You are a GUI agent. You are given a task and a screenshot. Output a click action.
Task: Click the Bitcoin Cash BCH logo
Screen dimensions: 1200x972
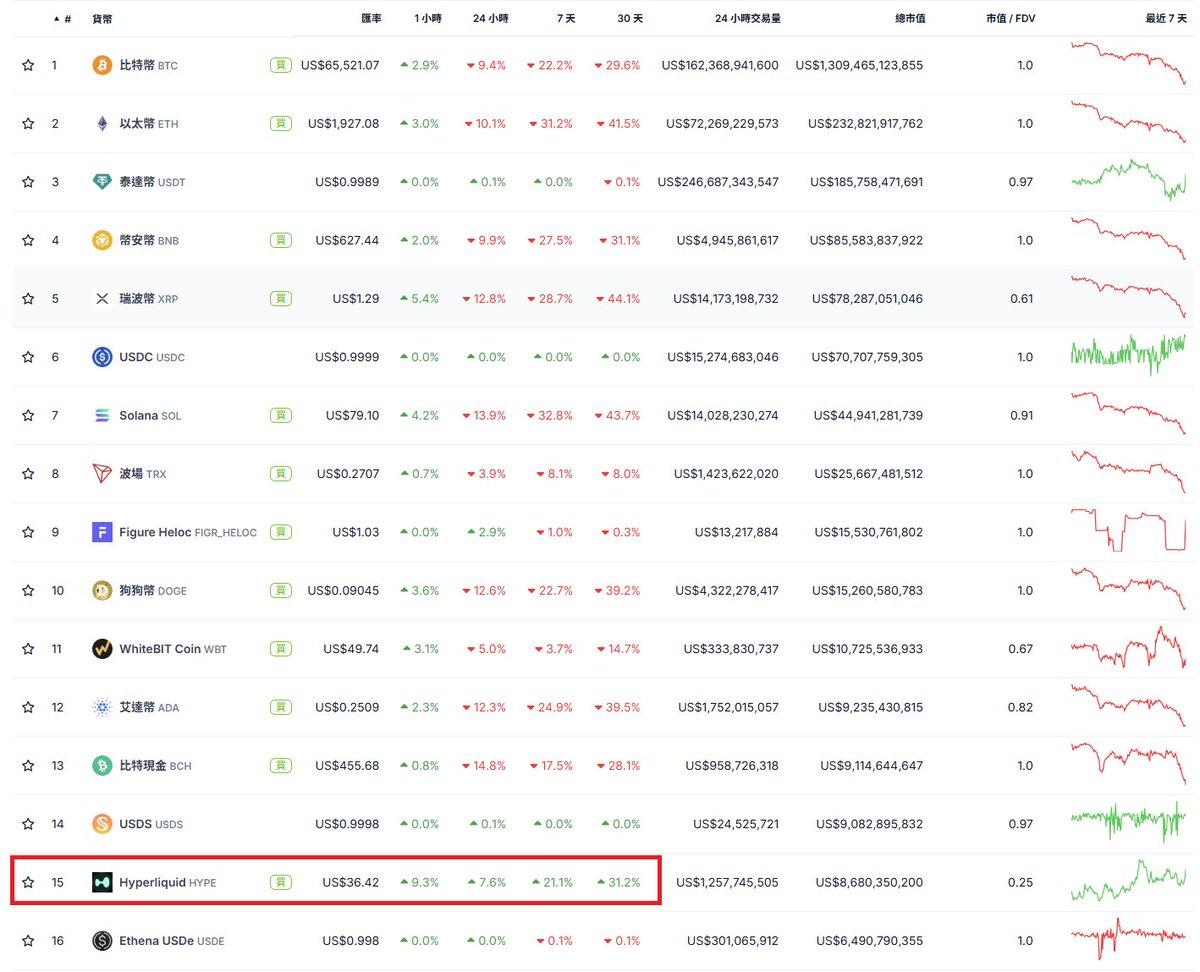pyautogui.click(x=102, y=766)
